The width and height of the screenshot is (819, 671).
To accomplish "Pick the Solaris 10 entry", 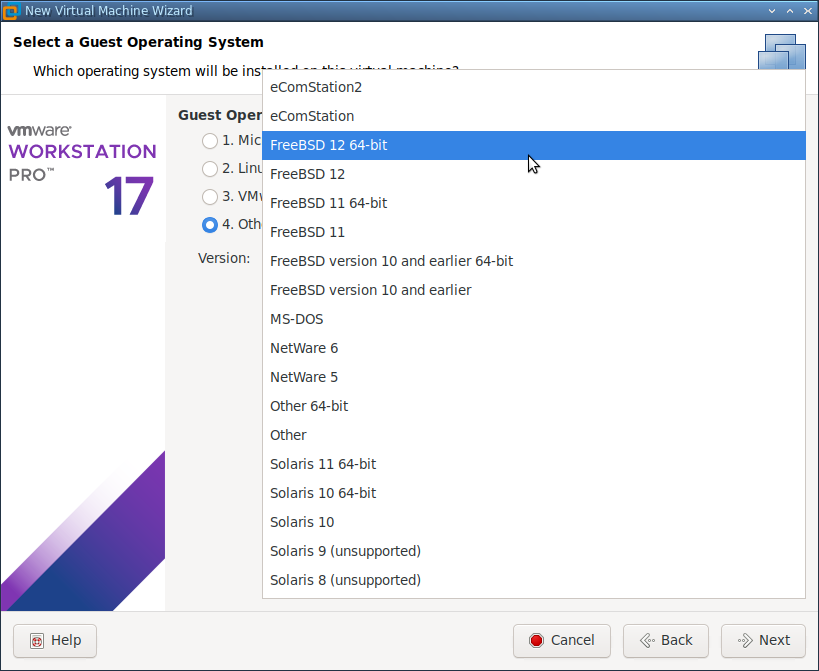I will [534, 522].
